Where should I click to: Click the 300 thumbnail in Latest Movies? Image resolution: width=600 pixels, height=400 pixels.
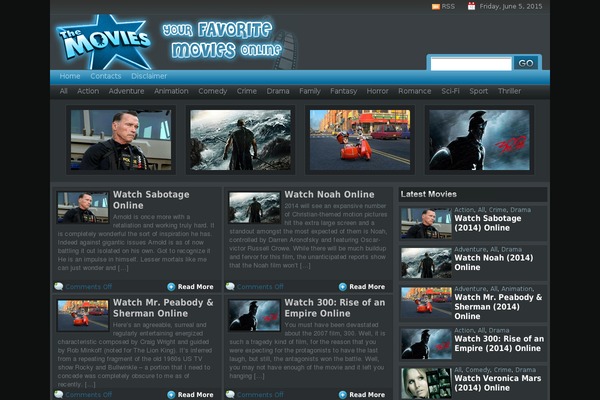pyautogui.click(x=426, y=344)
